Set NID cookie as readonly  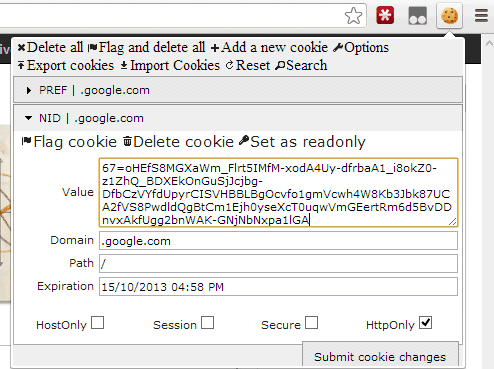coord(302,142)
